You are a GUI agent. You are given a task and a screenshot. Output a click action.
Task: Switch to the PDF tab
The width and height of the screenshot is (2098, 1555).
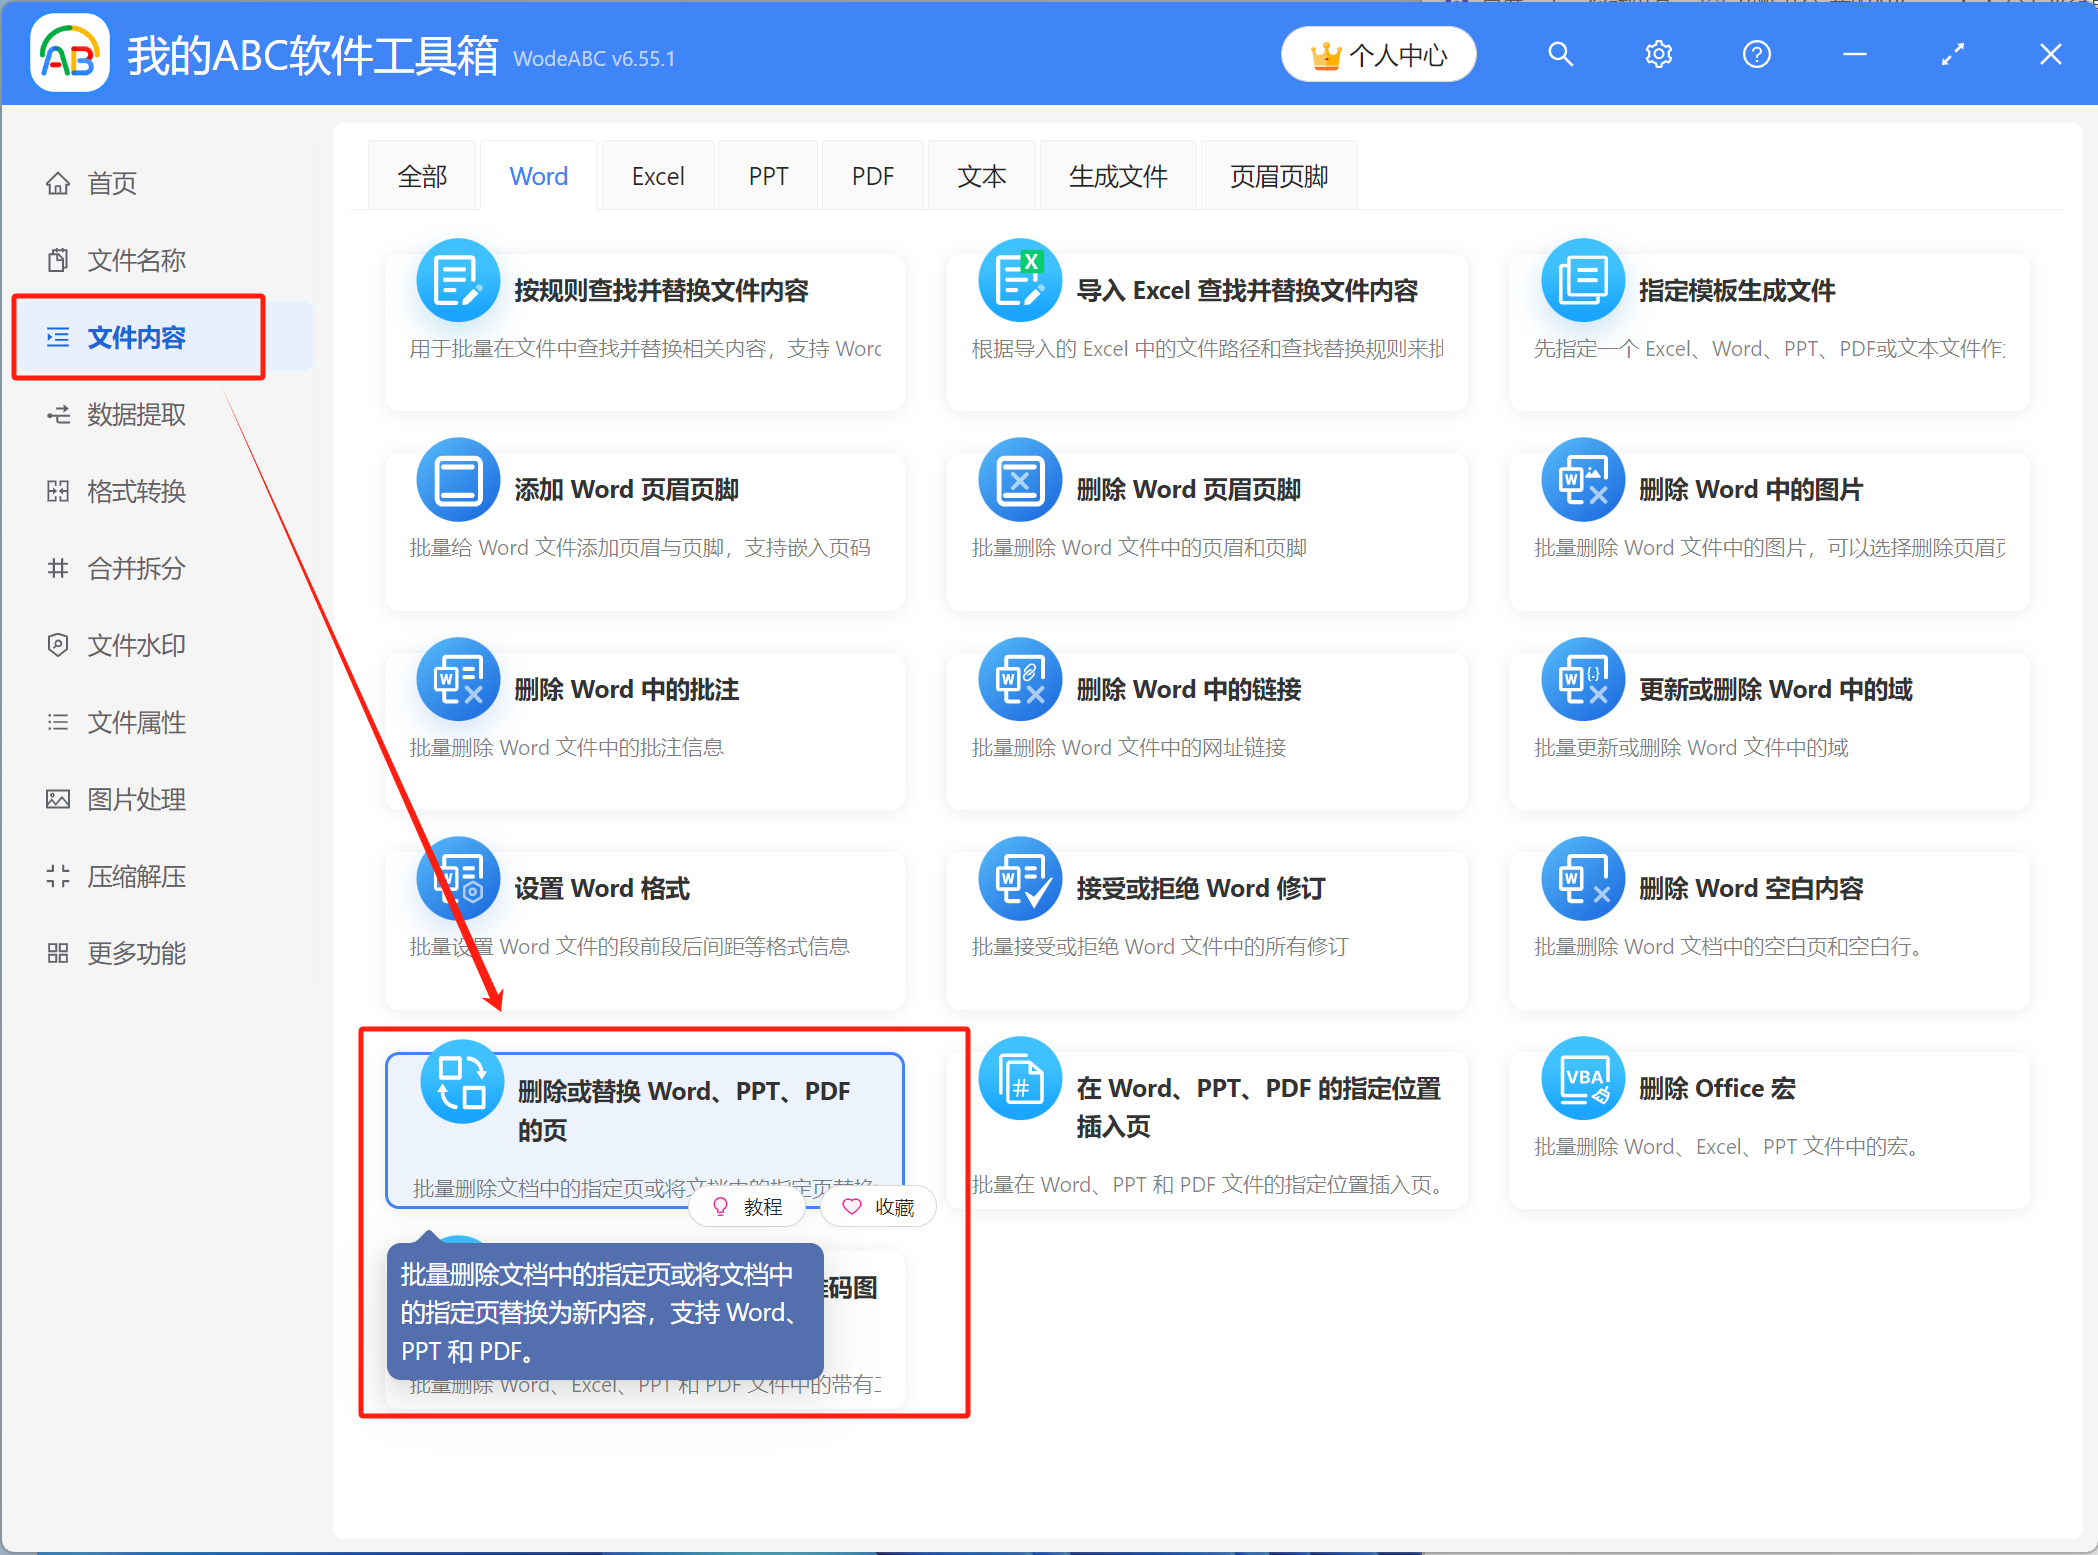pos(872,175)
